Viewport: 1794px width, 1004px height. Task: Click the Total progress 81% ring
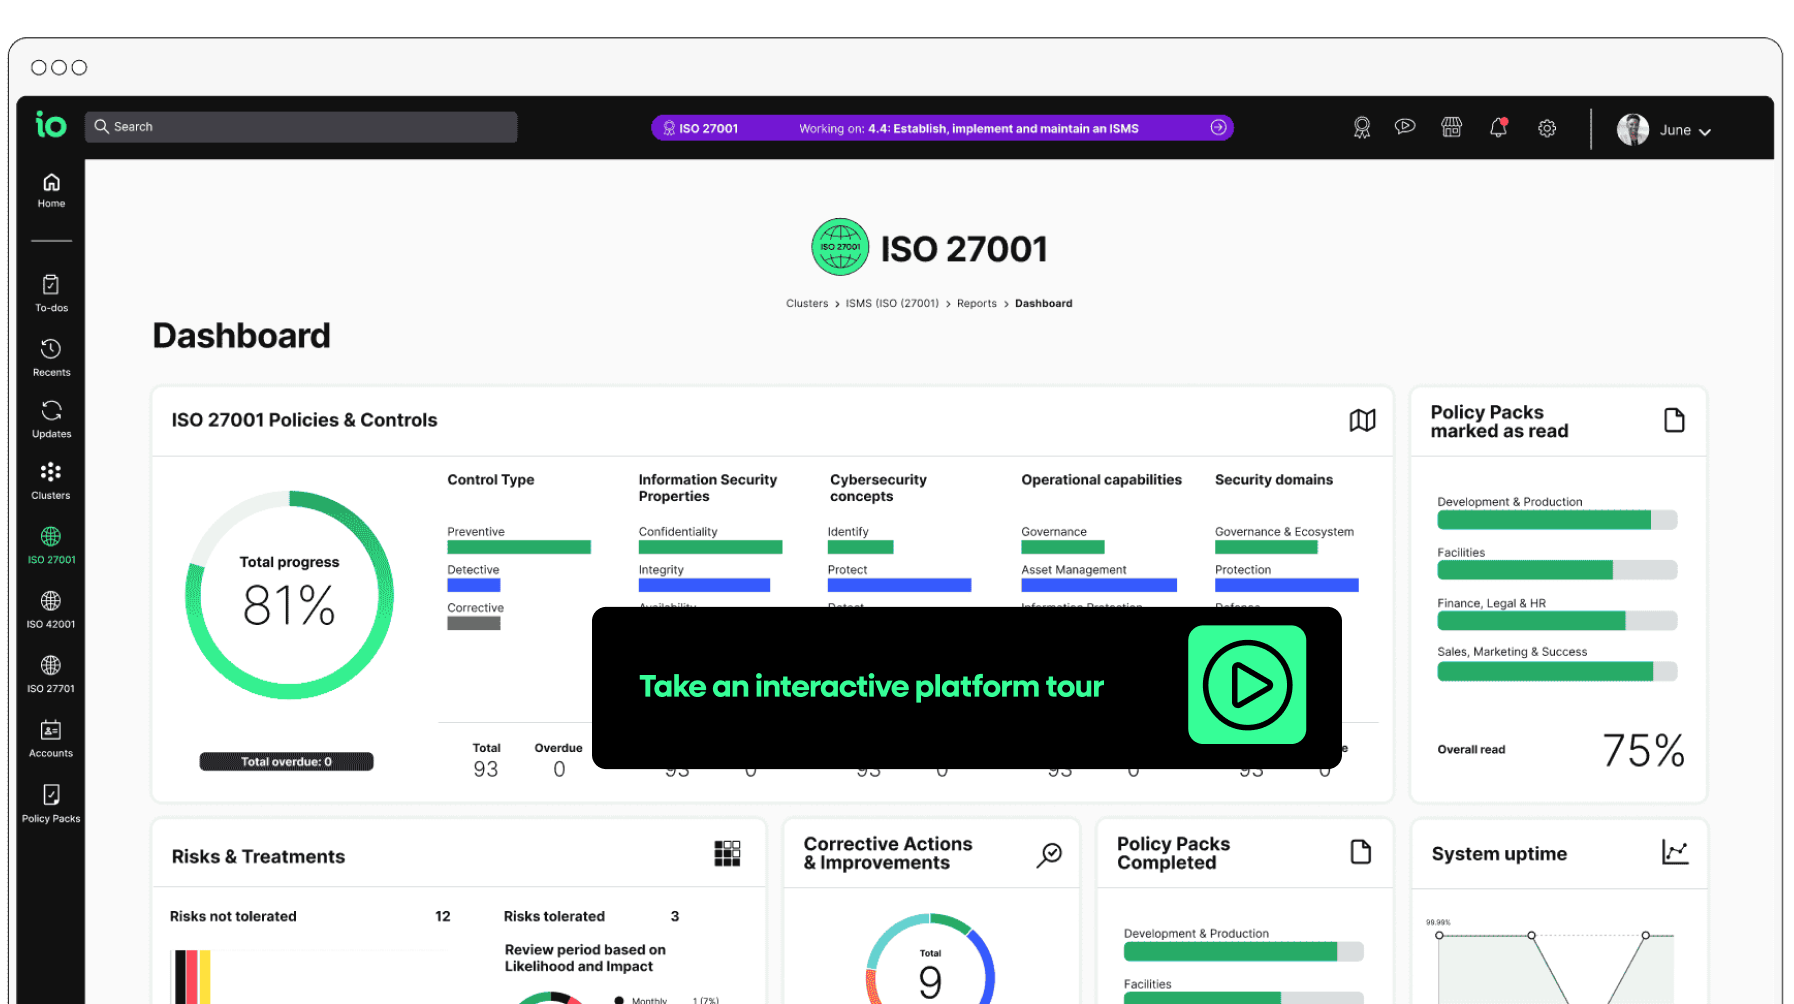[x=289, y=595]
